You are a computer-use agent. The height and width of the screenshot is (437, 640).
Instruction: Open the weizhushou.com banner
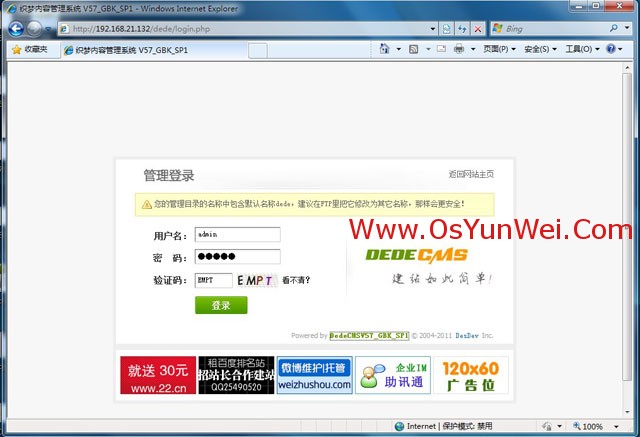pos(314,375)
